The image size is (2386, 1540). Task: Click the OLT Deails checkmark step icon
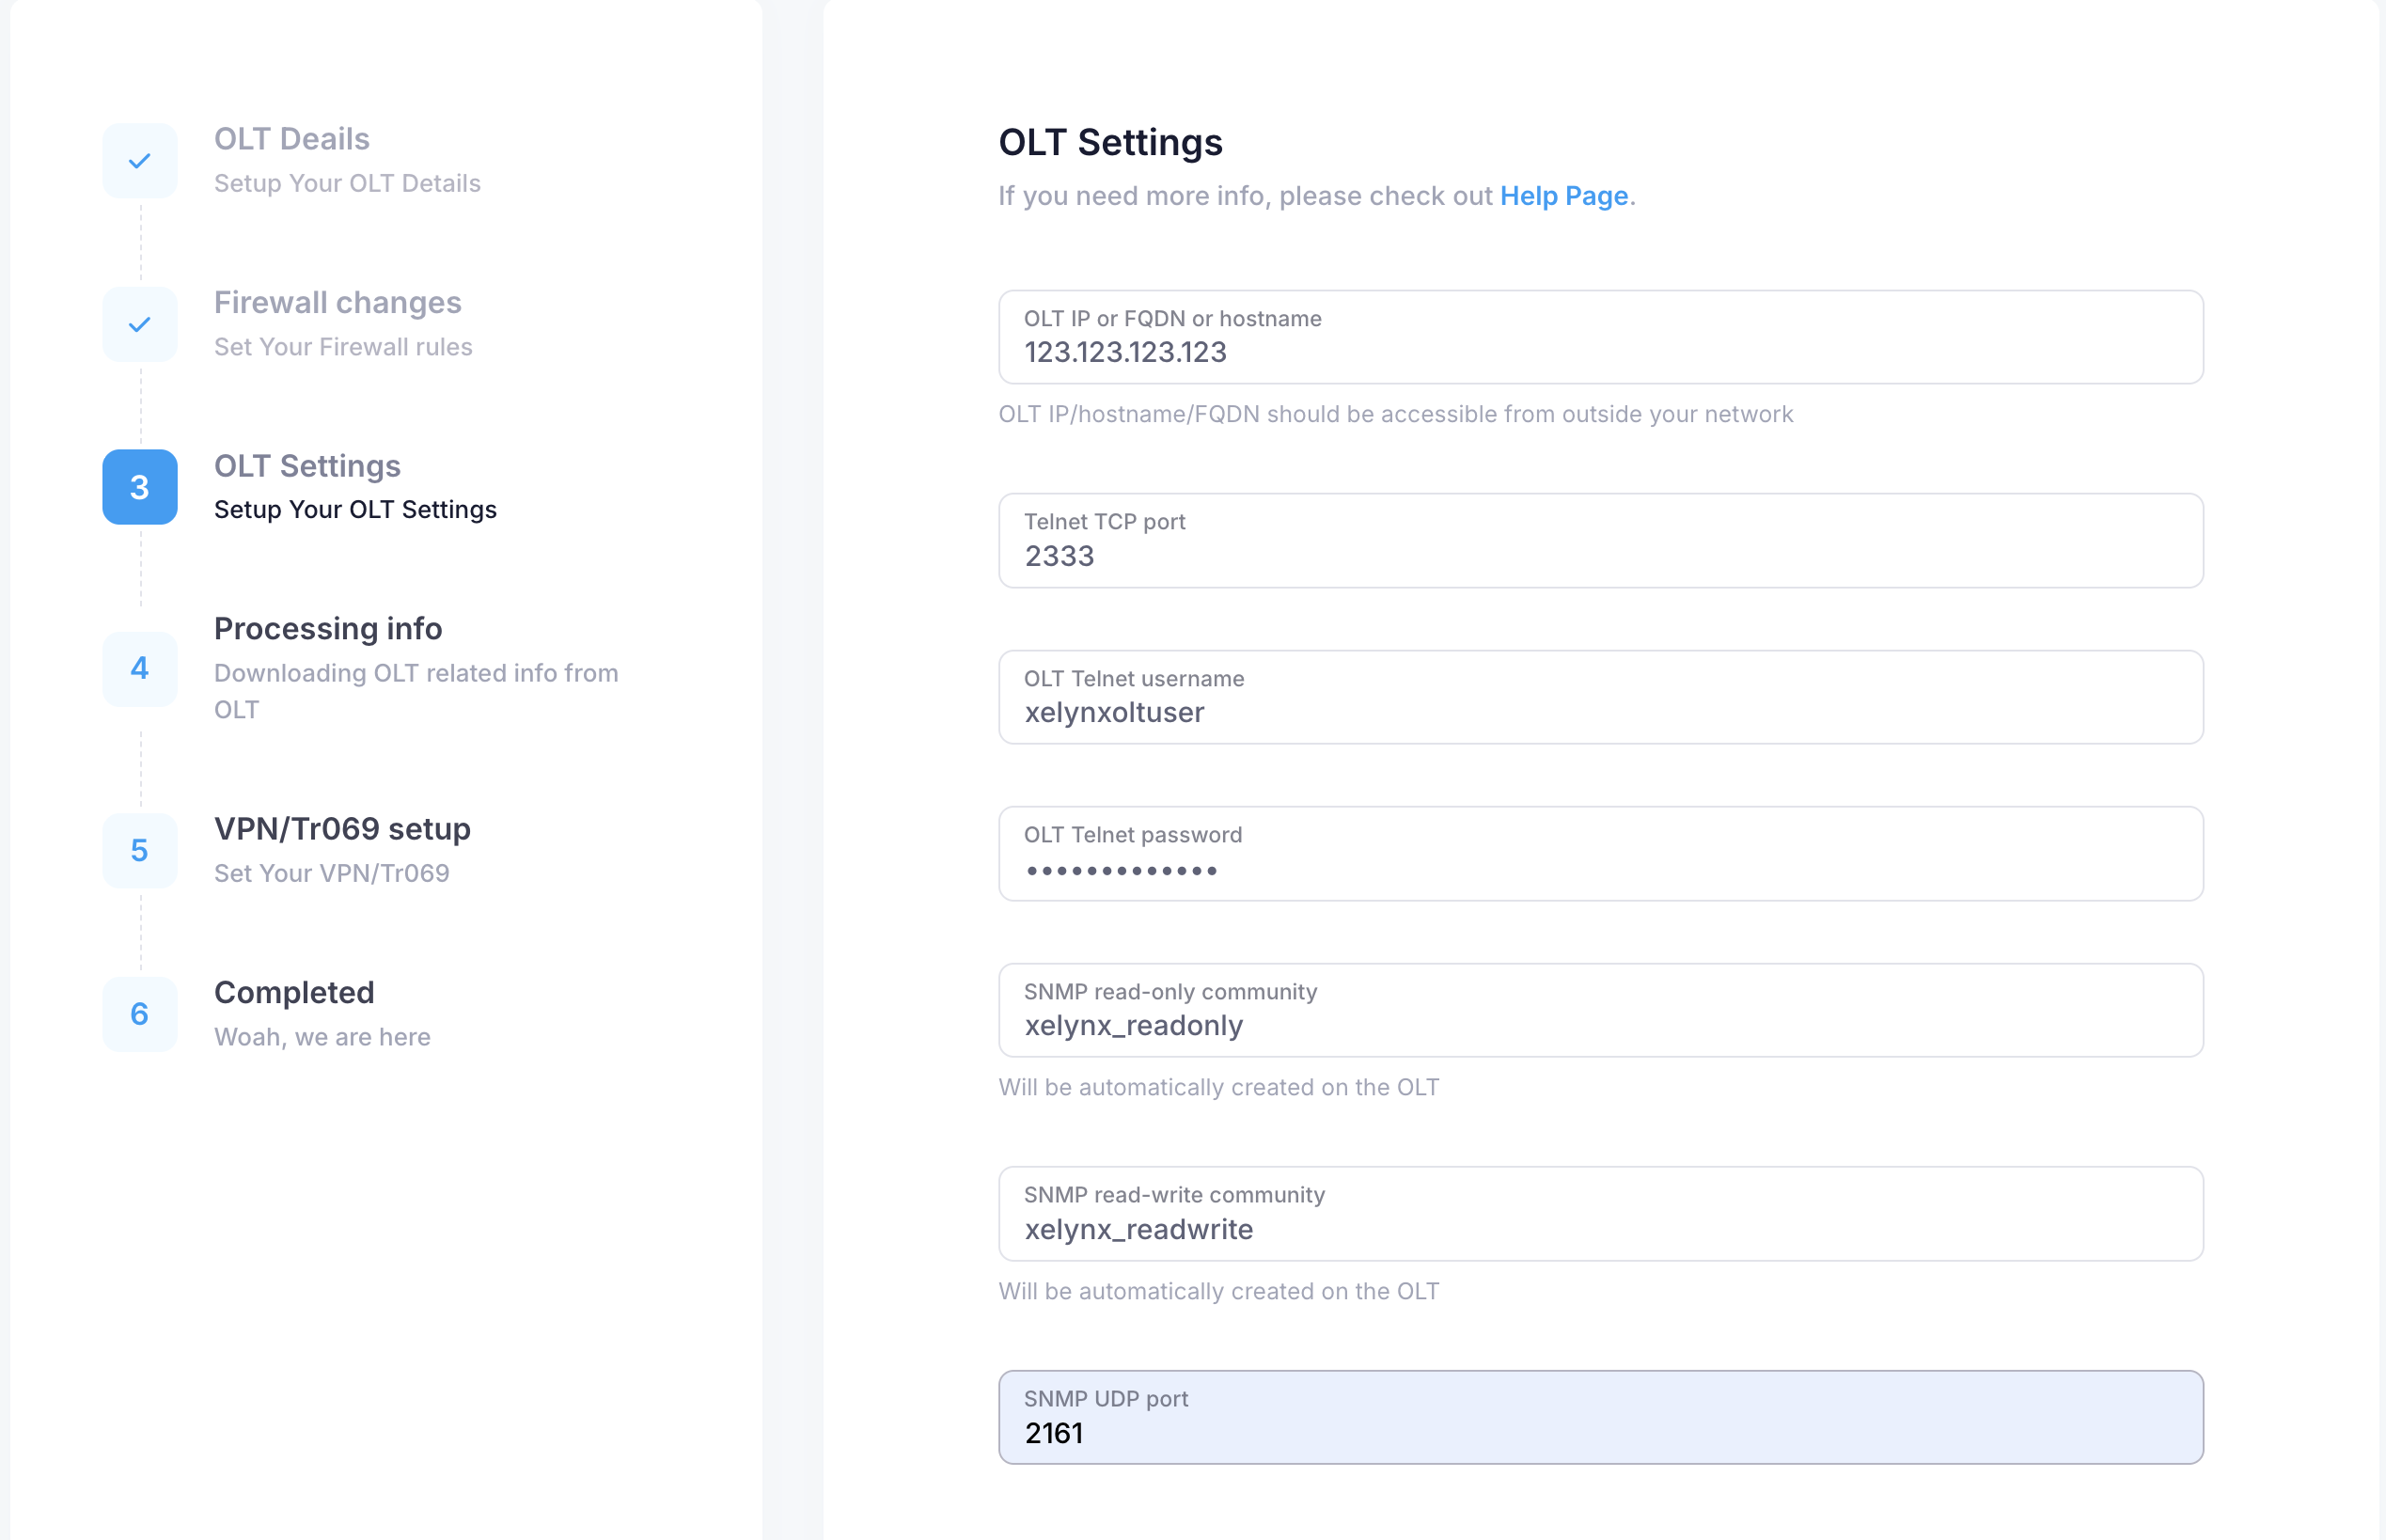point(140,160)
